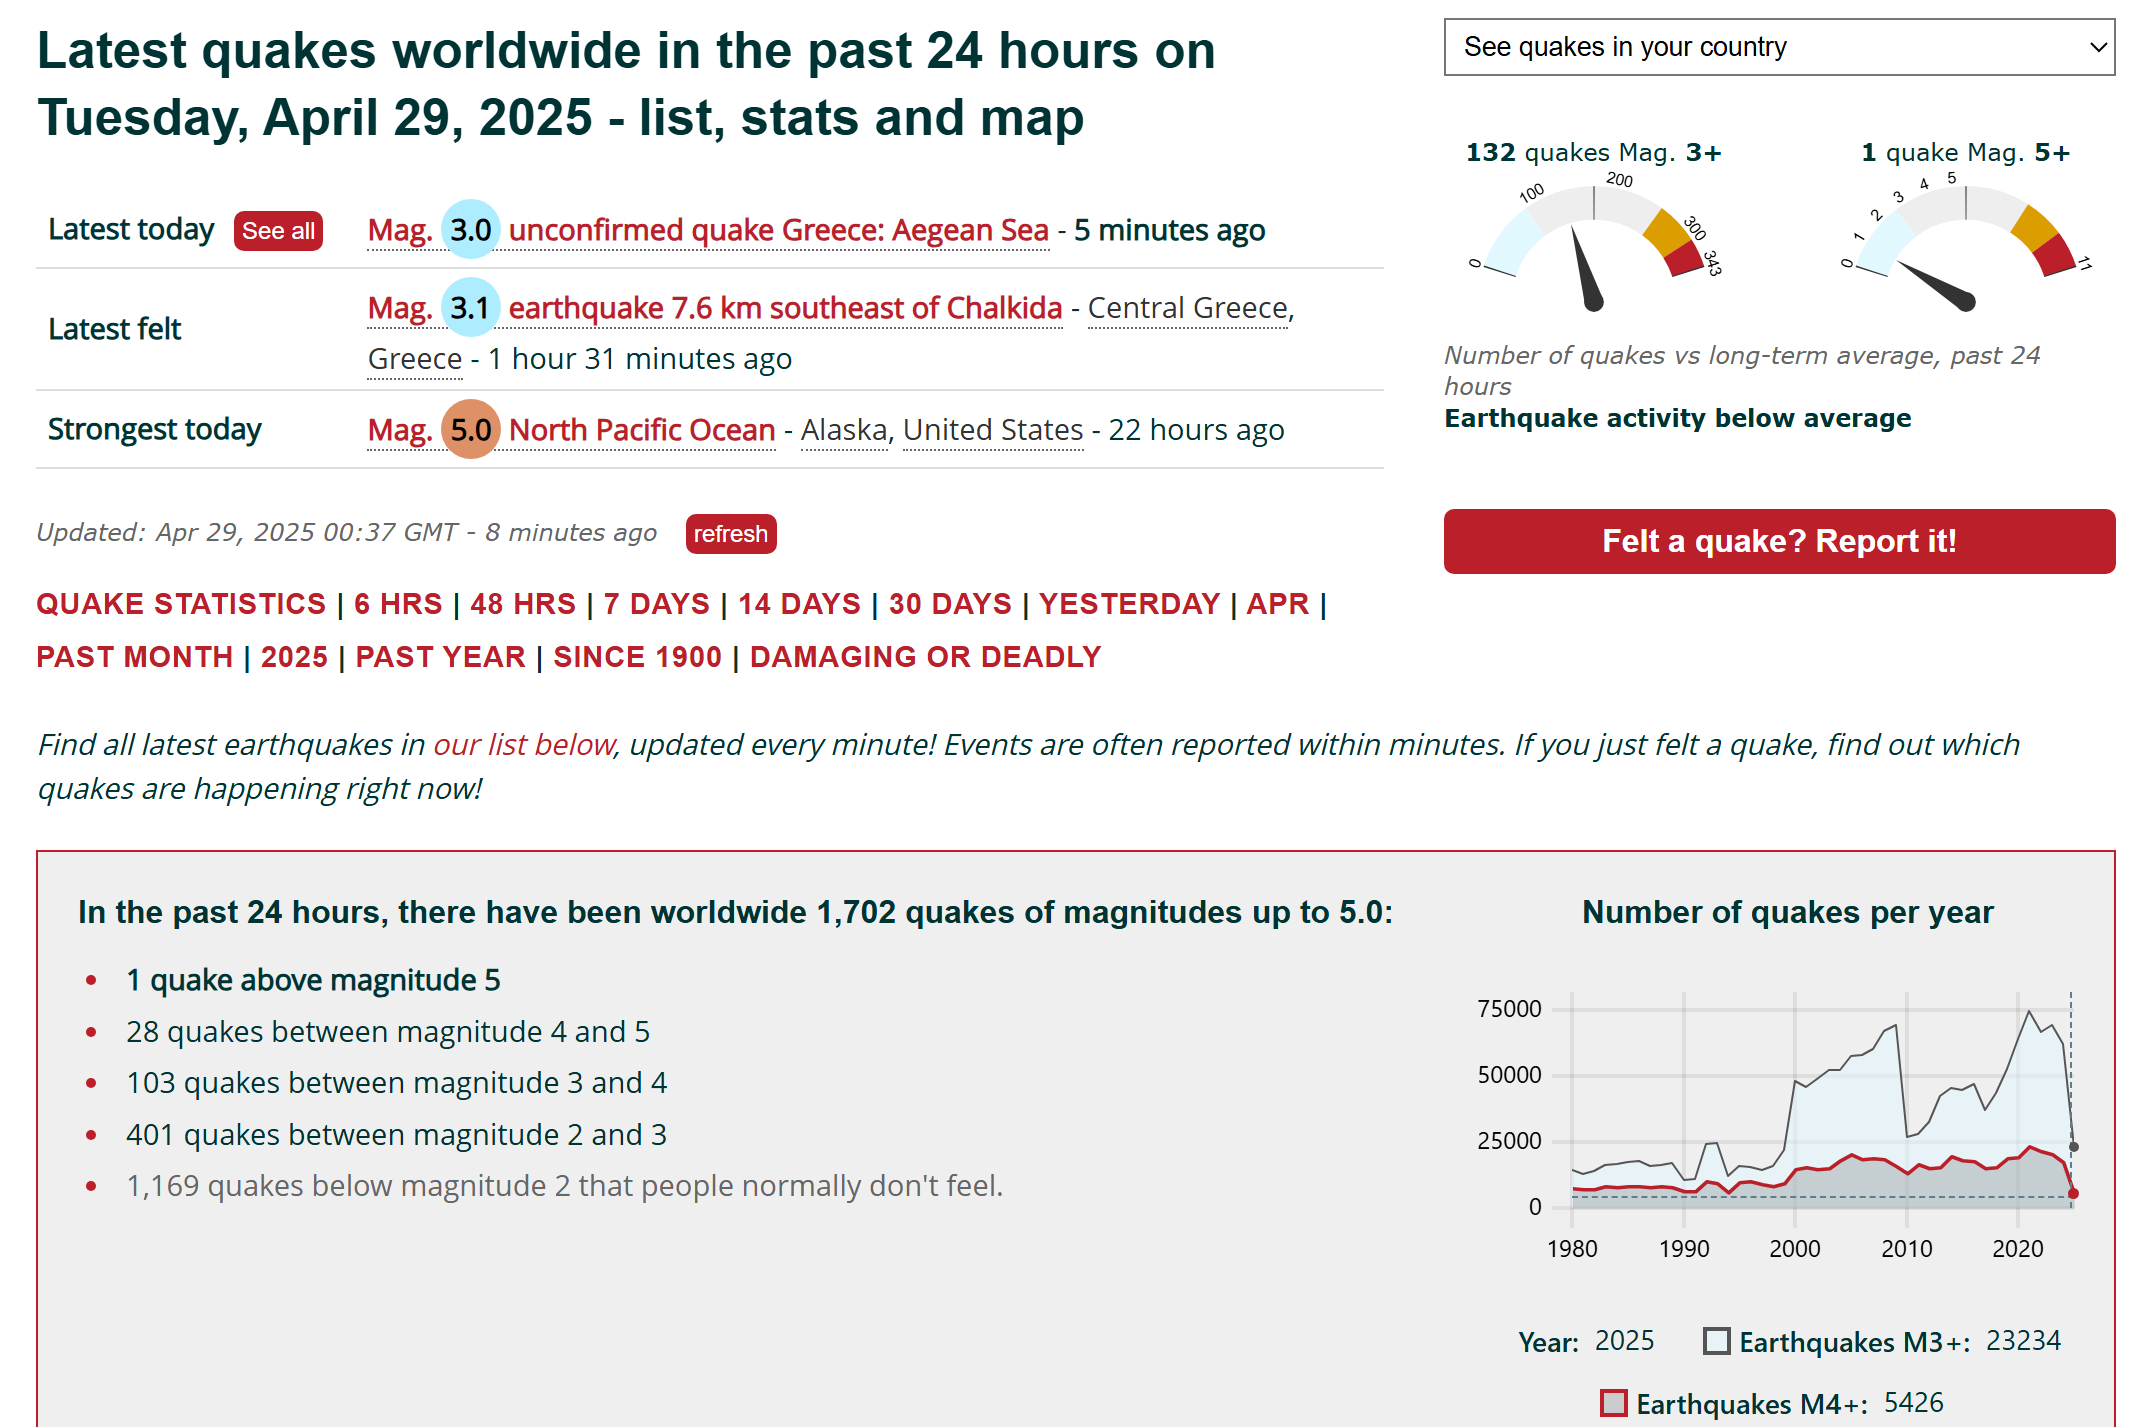Open the North Pacific Ocean quake link
Image resolution: width=2155 pixels, height=1427 pixels.
click(x=642, y=430)
